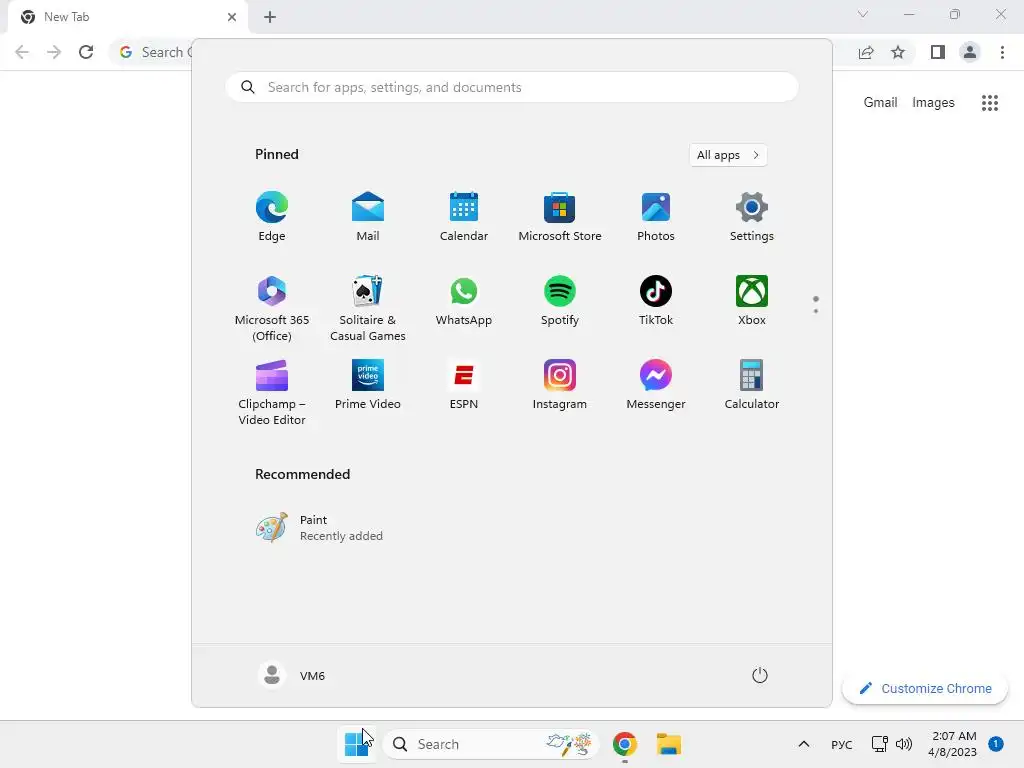The height and width of the screenshot is (768, 1024).
Task: Close the New Tab tab
Action: (x=232, y=17)
